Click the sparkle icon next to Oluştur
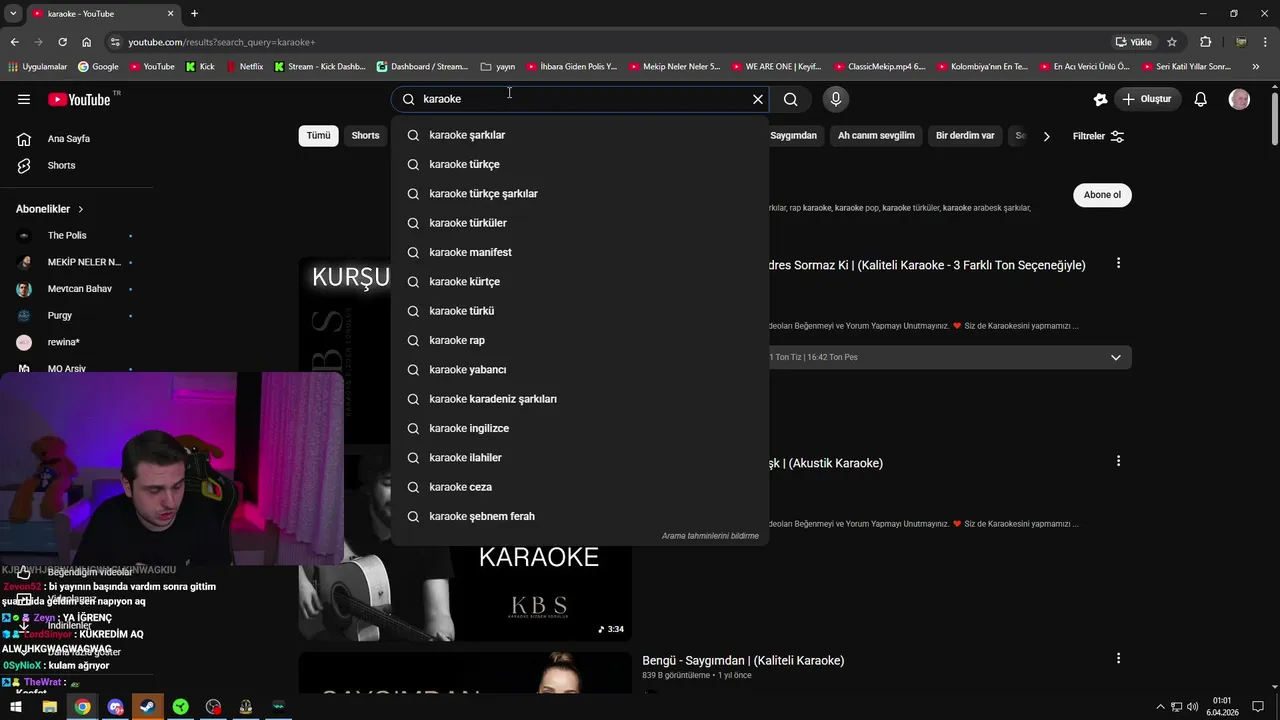Screen dimensions: 1280x720 pos(1100,99)
